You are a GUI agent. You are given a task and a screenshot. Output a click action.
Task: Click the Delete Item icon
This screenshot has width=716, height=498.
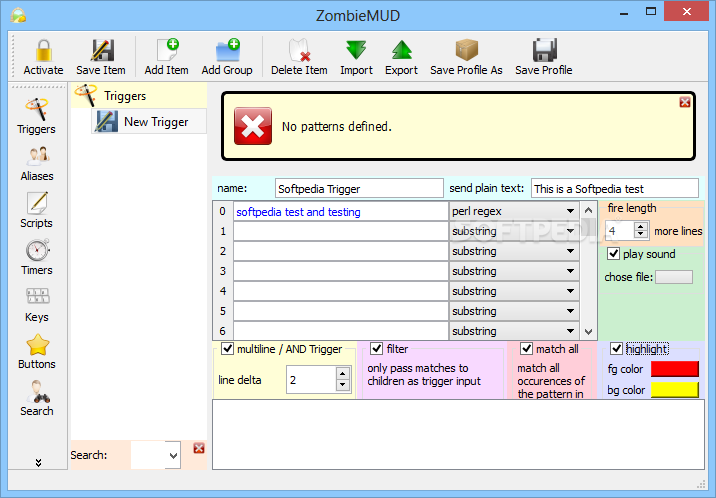point(299,50)
